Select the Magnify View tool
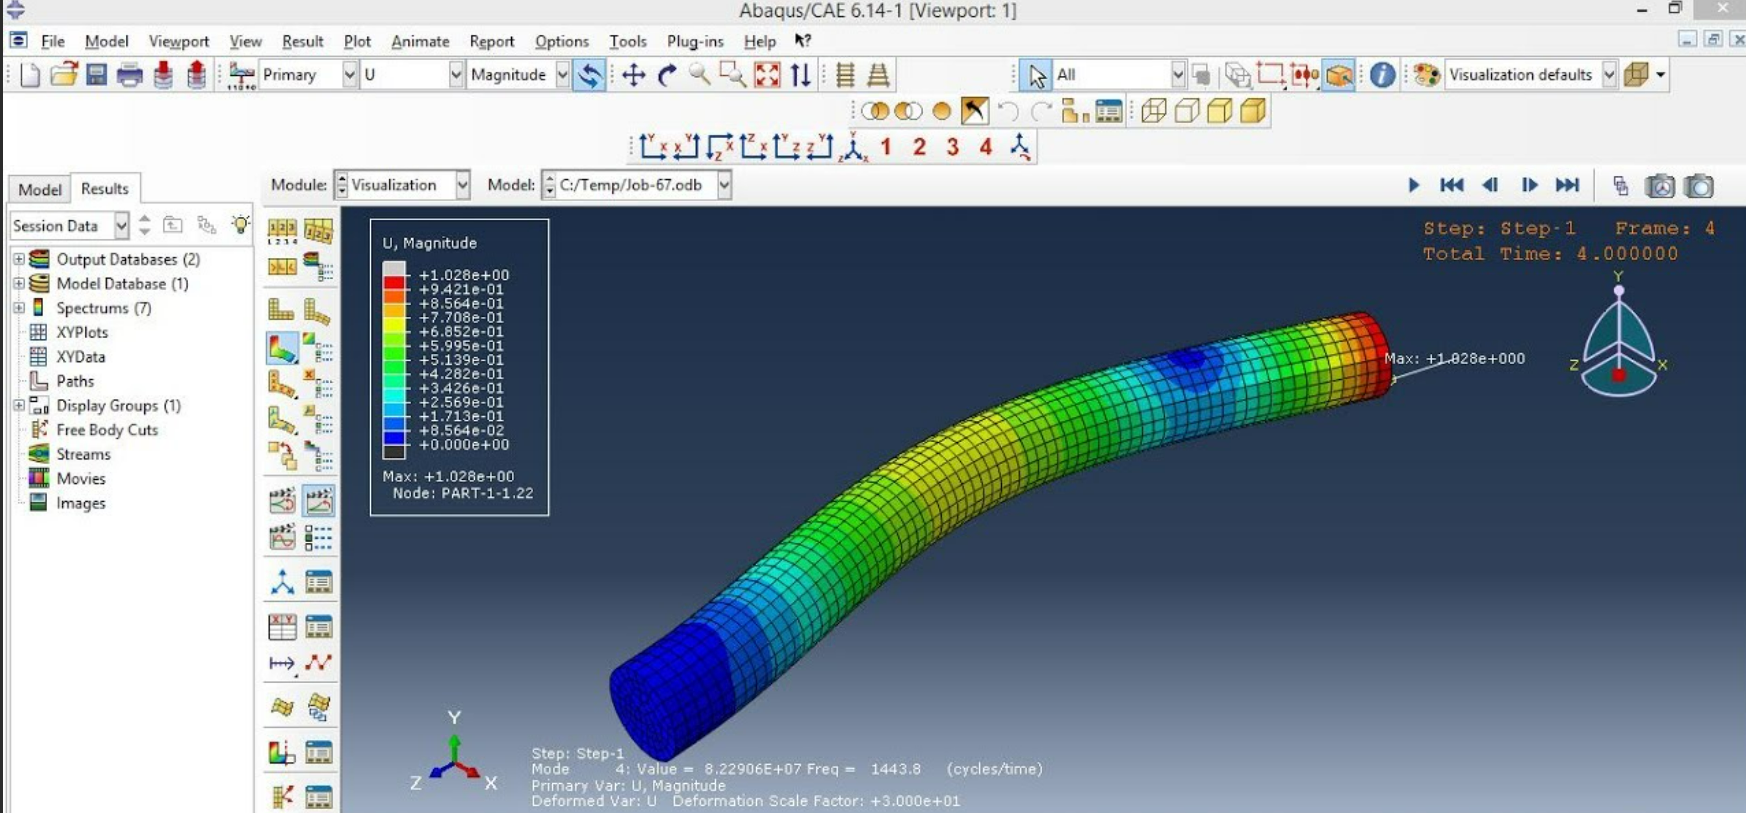Screen dimensions: 1746x813 (699, 75)
